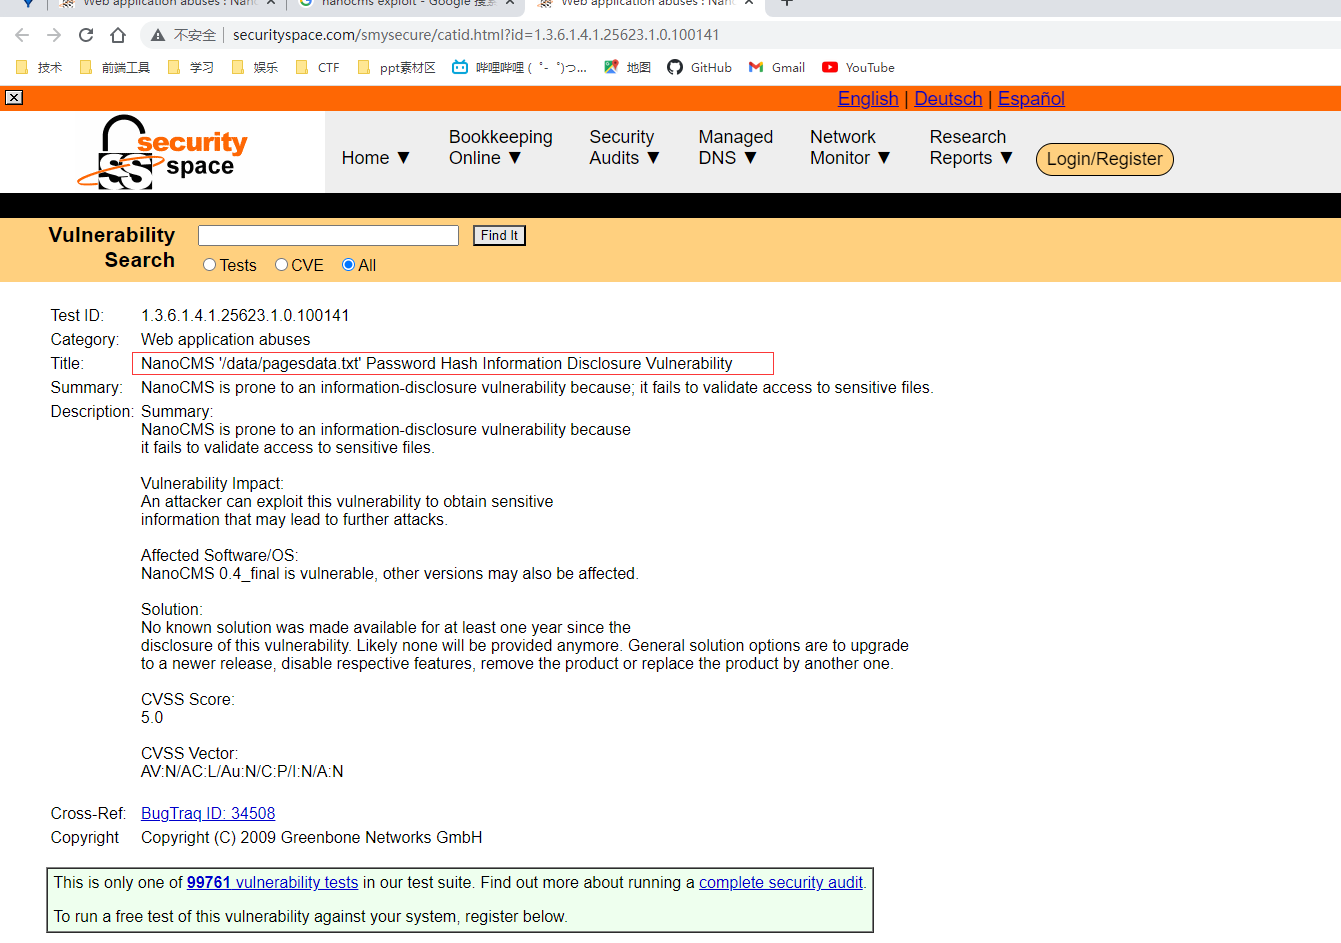Open the 学习 bookmark folder
This screenshot has width=1341, height=943.
point(191,68)
